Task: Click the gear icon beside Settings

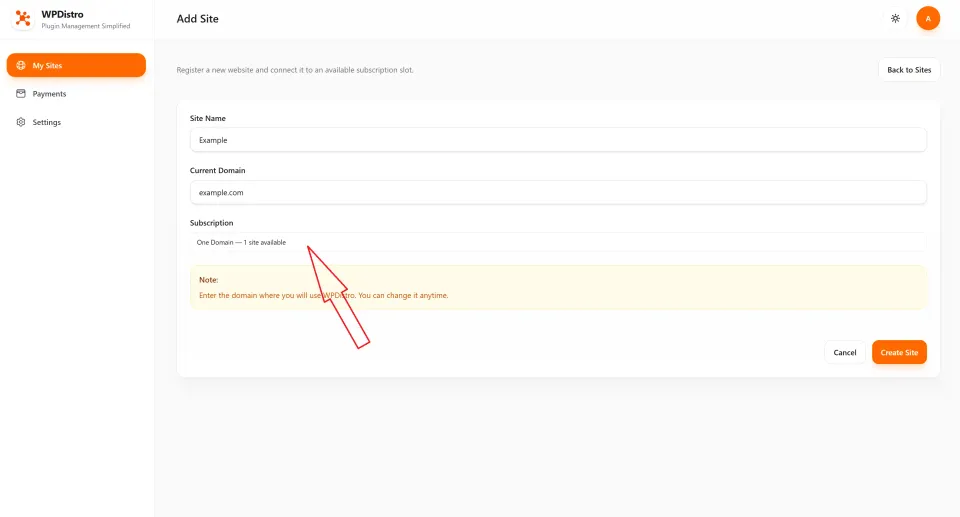Action: pyautogui.click(x=21, y=122)
